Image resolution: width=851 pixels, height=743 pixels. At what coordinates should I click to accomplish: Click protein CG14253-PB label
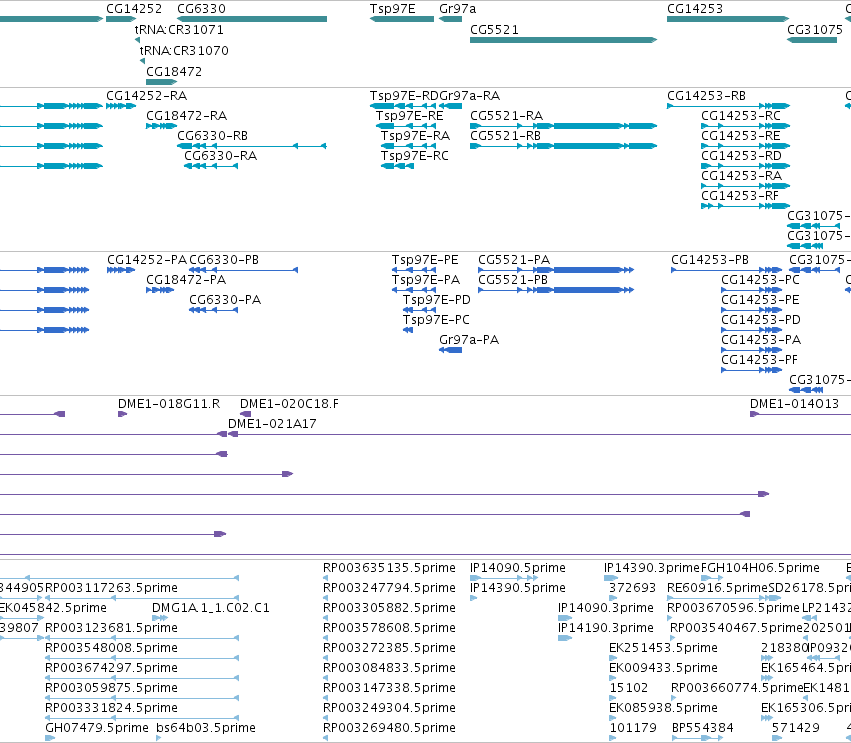(x=710, y=260)
